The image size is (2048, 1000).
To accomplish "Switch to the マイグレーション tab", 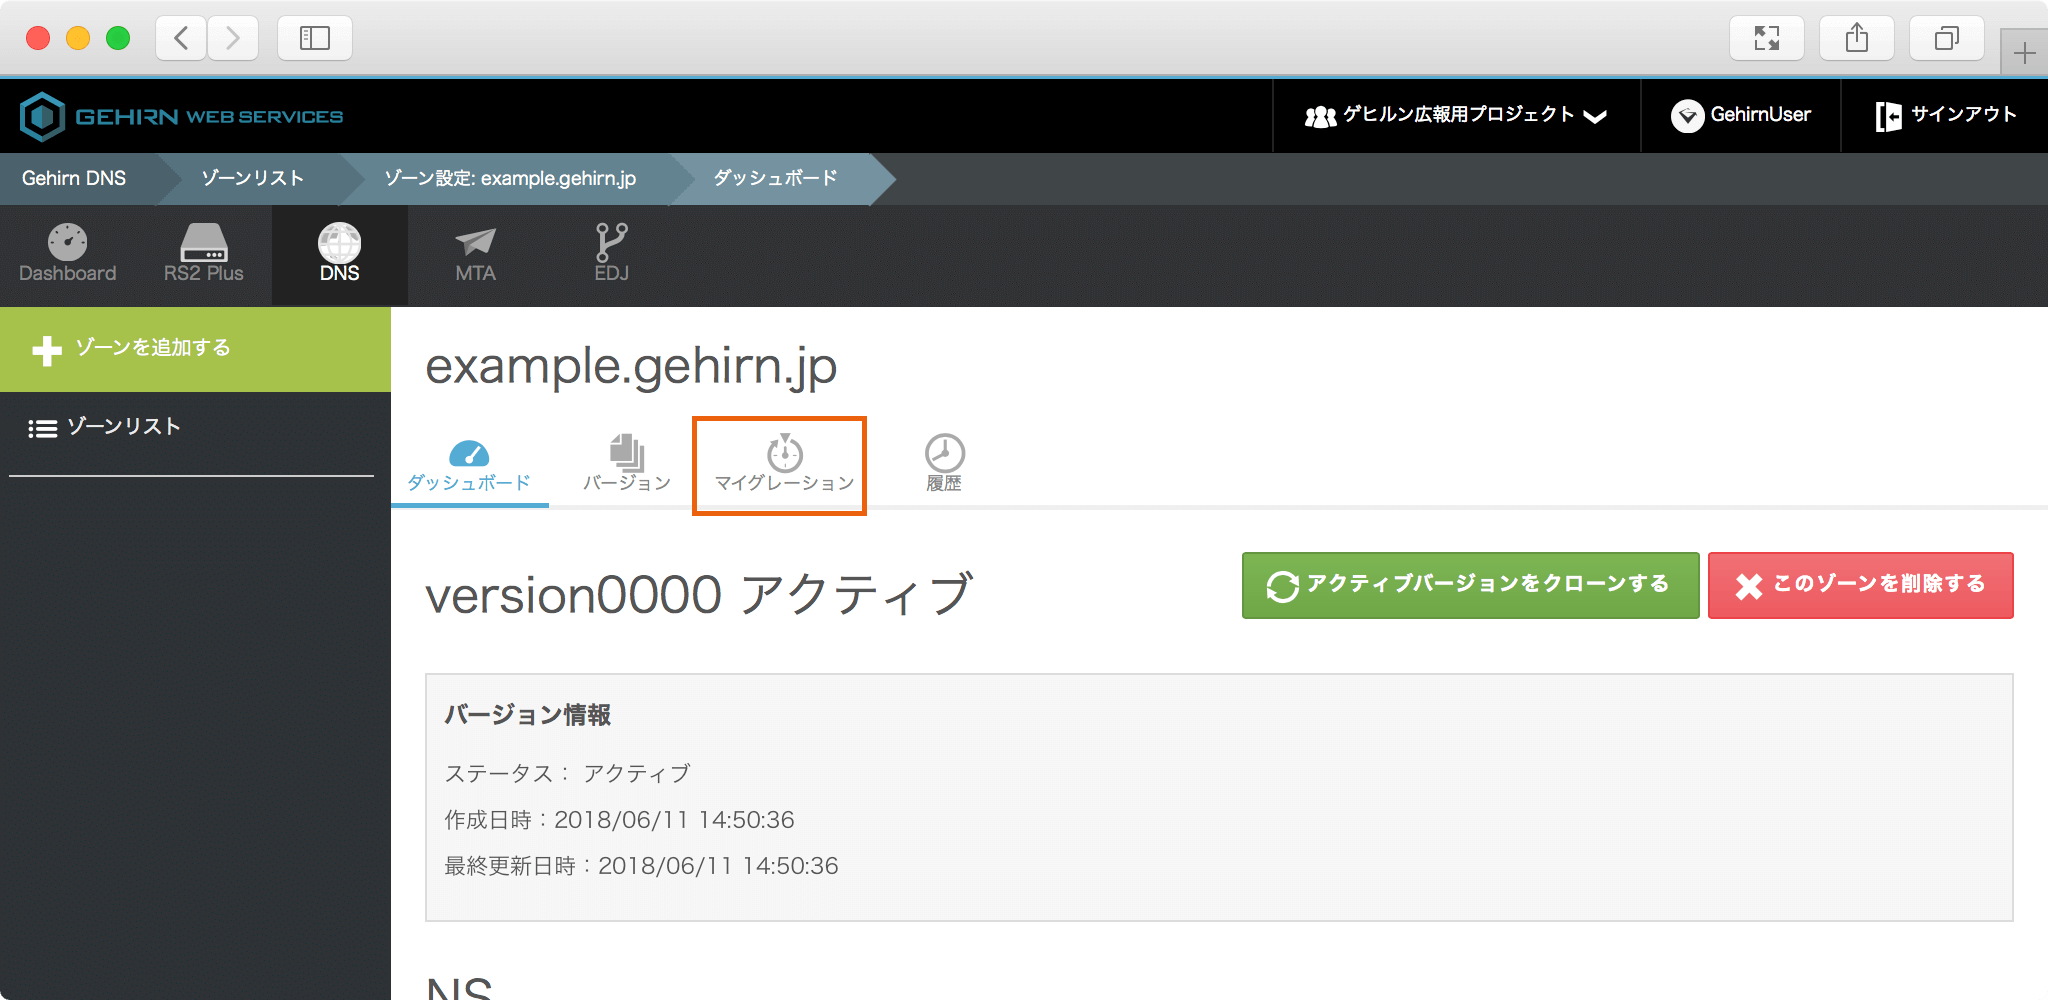I will (x=783, y=465).
